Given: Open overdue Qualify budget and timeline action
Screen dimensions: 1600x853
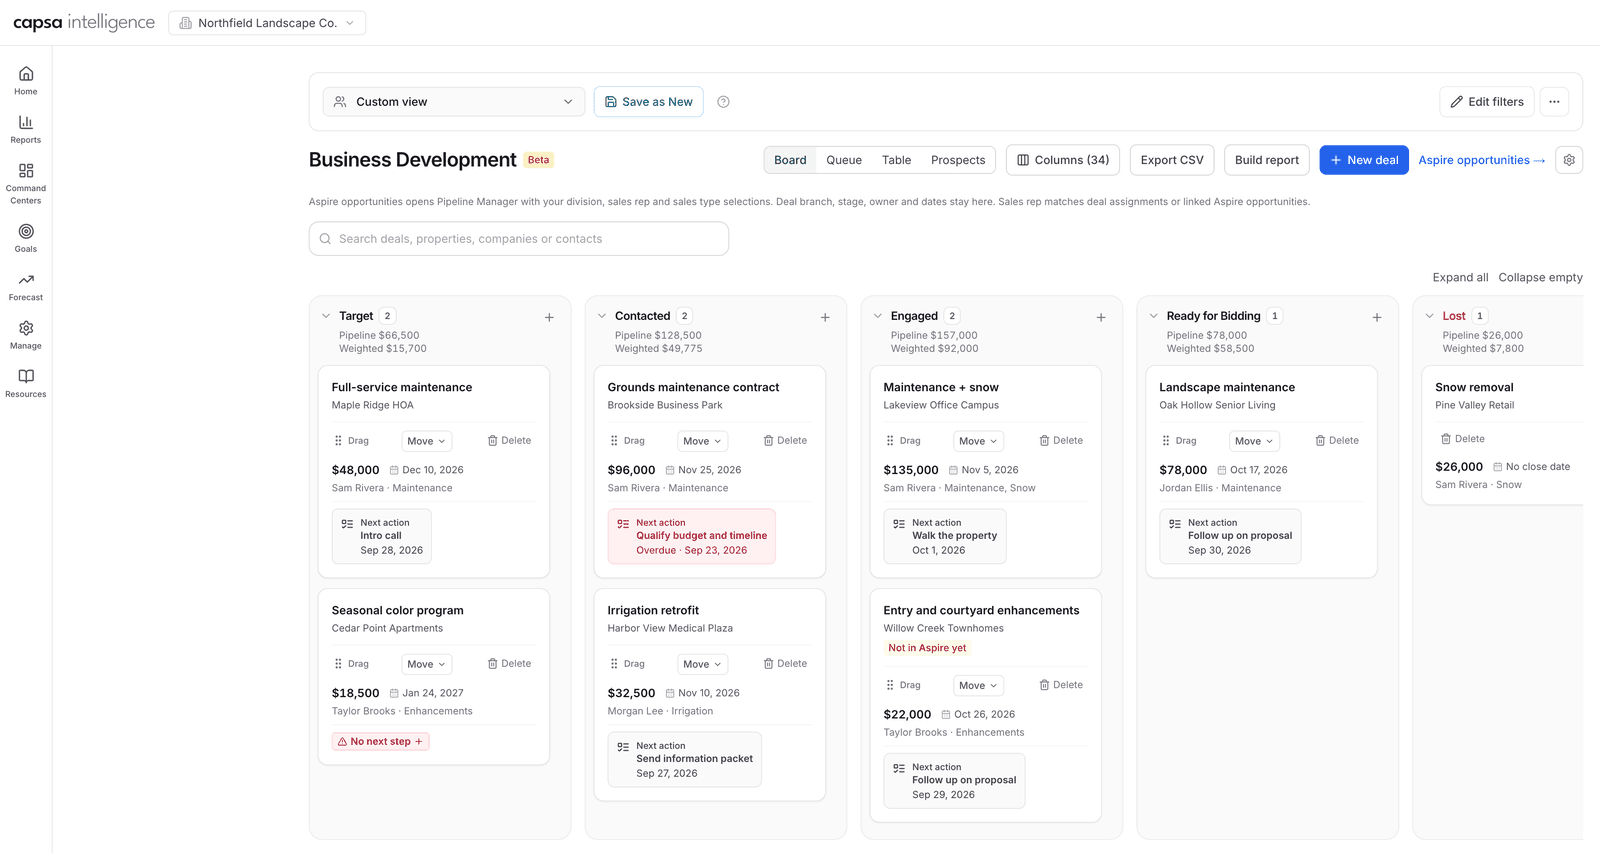Looking at the screenshot, I should click(x=692, y=537).
